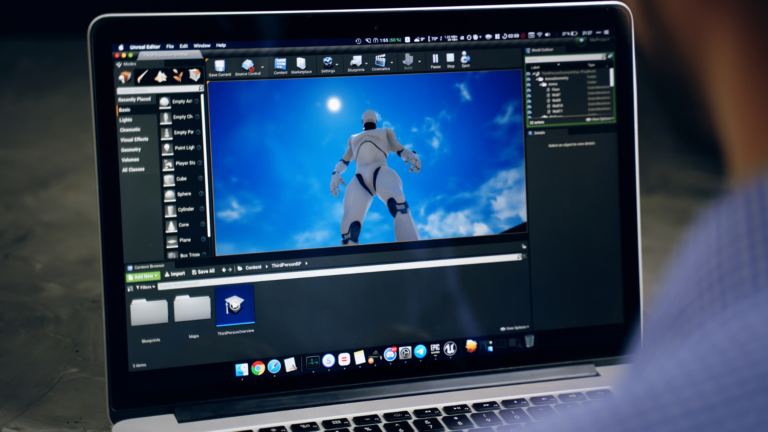Stop the play session
The height and width of the screenshot is (432, 768).
point(450,60)
